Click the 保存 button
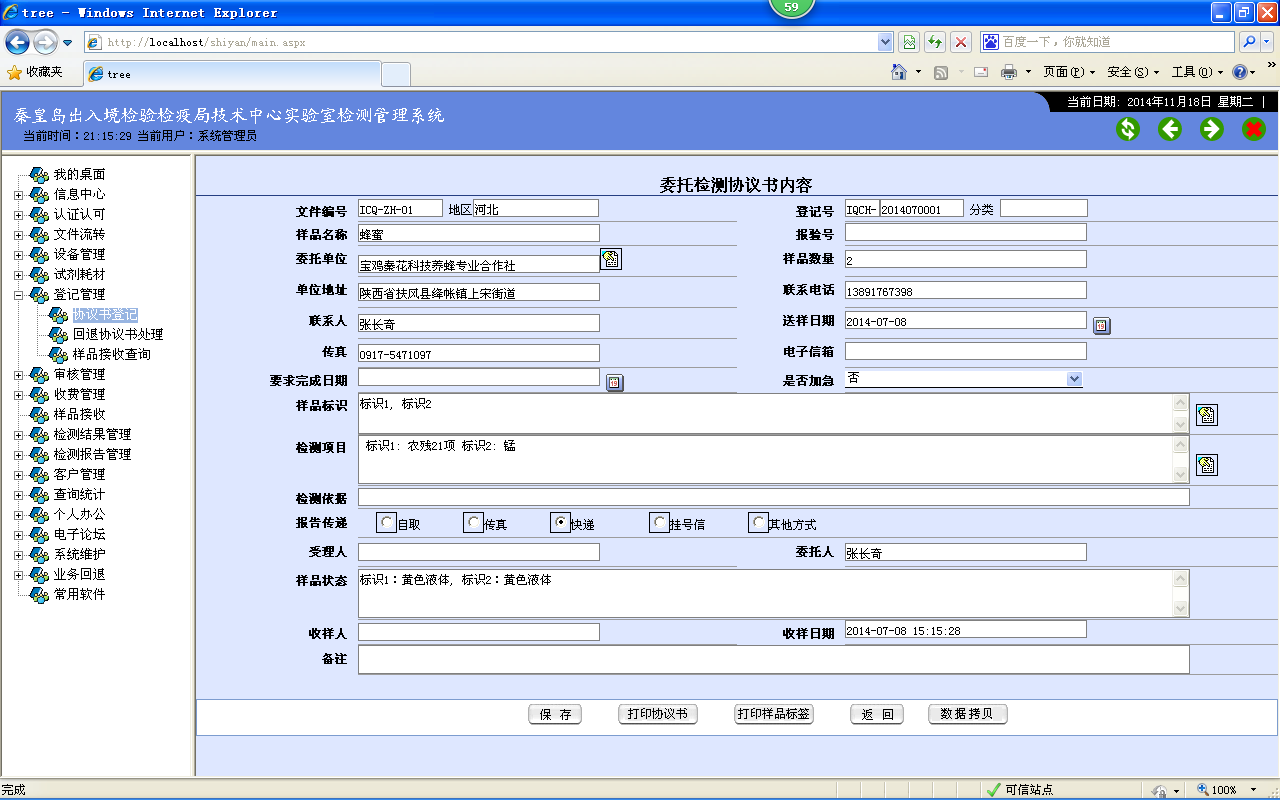This screenshot has height=800, width=1280. pyautogui.click(x=555, y=714)
